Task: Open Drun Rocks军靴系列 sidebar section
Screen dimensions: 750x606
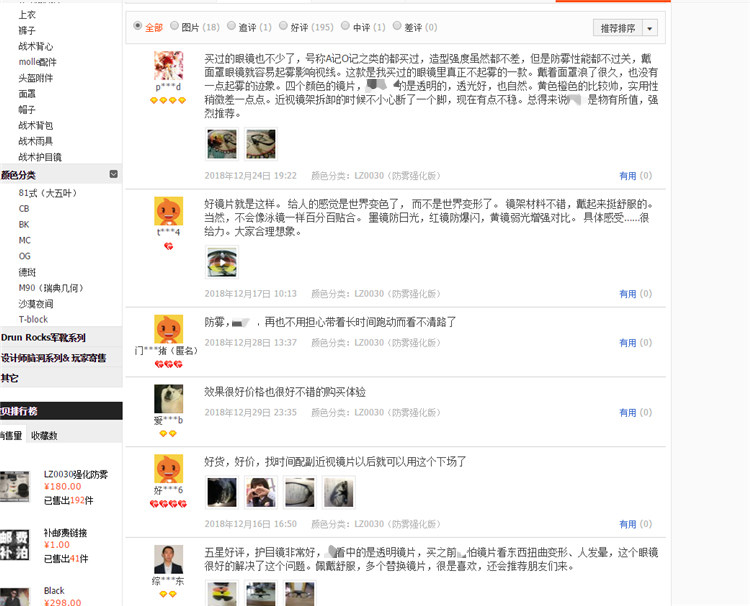Action: click(43, 338)
